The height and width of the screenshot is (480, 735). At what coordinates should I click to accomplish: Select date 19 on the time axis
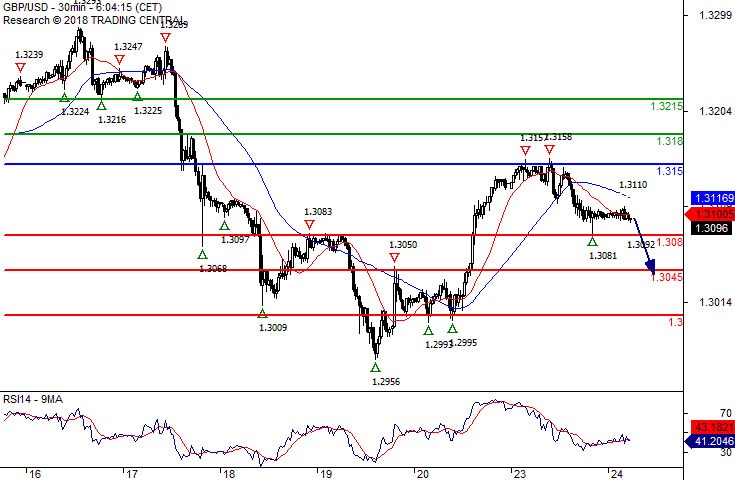[326, 474]
